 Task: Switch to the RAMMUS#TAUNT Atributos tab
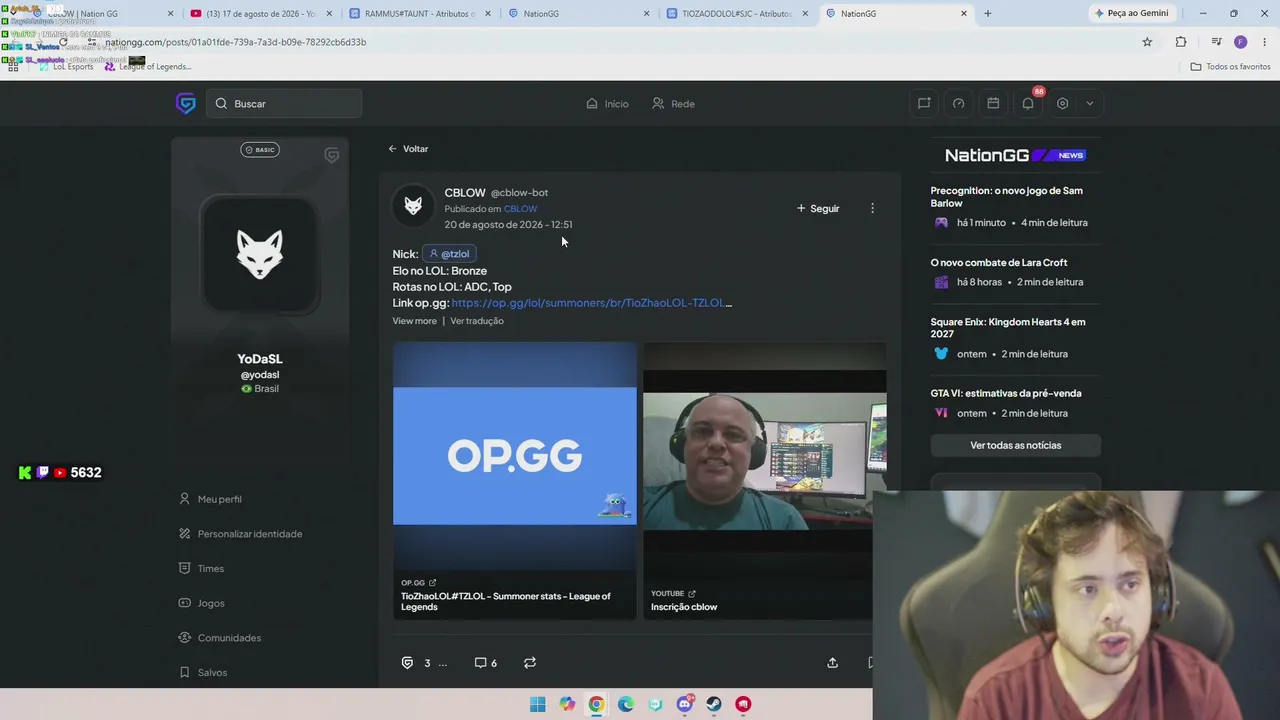click(418, 14)
